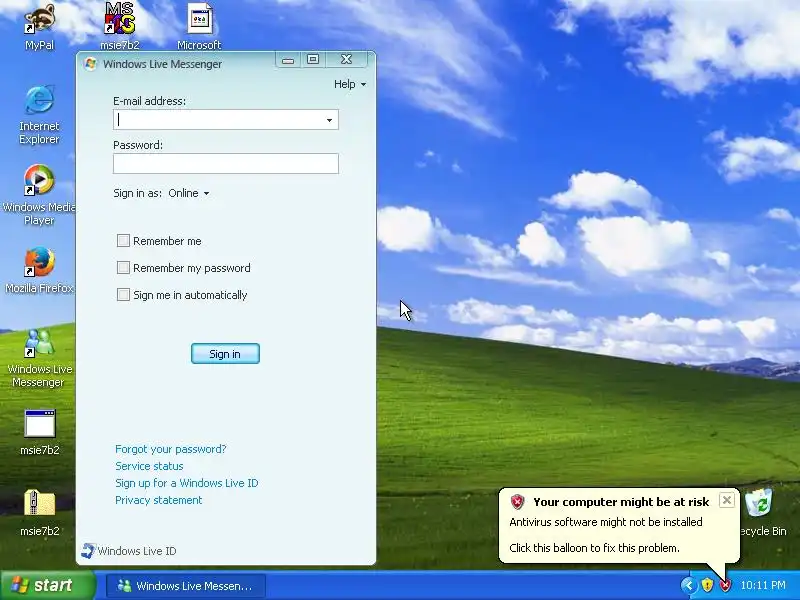Image resolution: width=800 pixels, height=600 pixels.
Task: Close the security warning balloon
Action: click(727, 500)
